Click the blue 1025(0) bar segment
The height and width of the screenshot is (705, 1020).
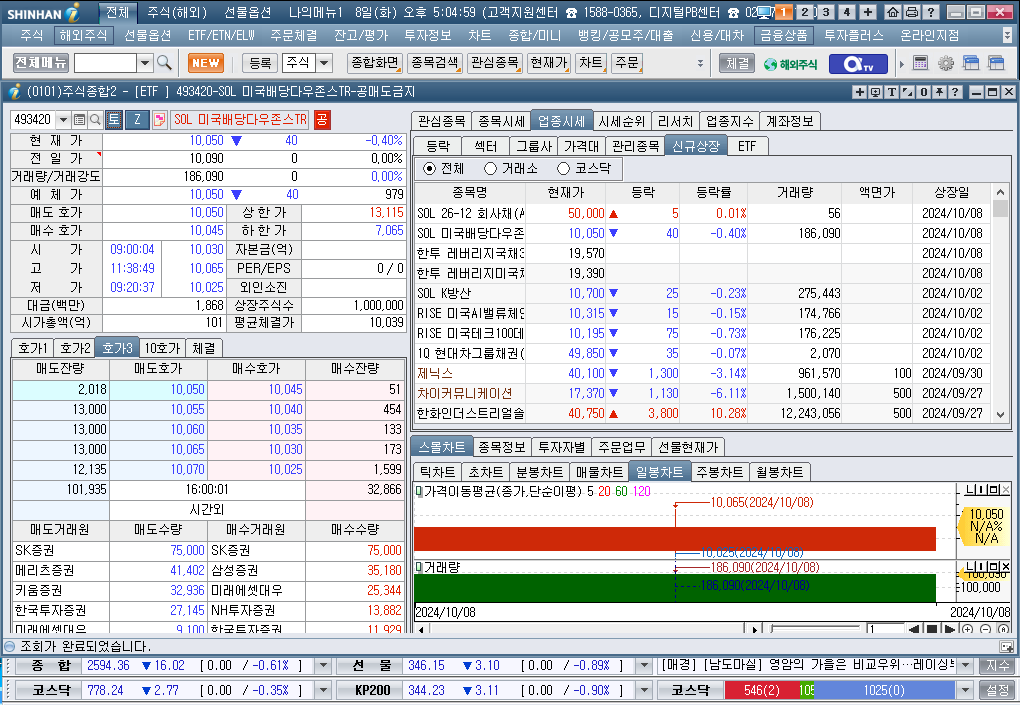point(884,690)
